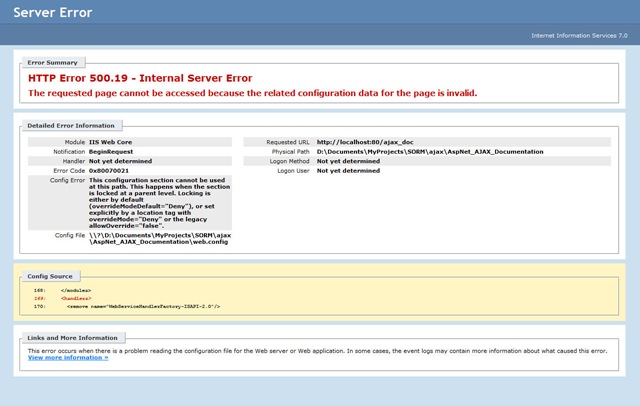Click 'HTTP Error 500.19 - Internal Server Error' heading

pyautogui.click(x=140, y=78)
